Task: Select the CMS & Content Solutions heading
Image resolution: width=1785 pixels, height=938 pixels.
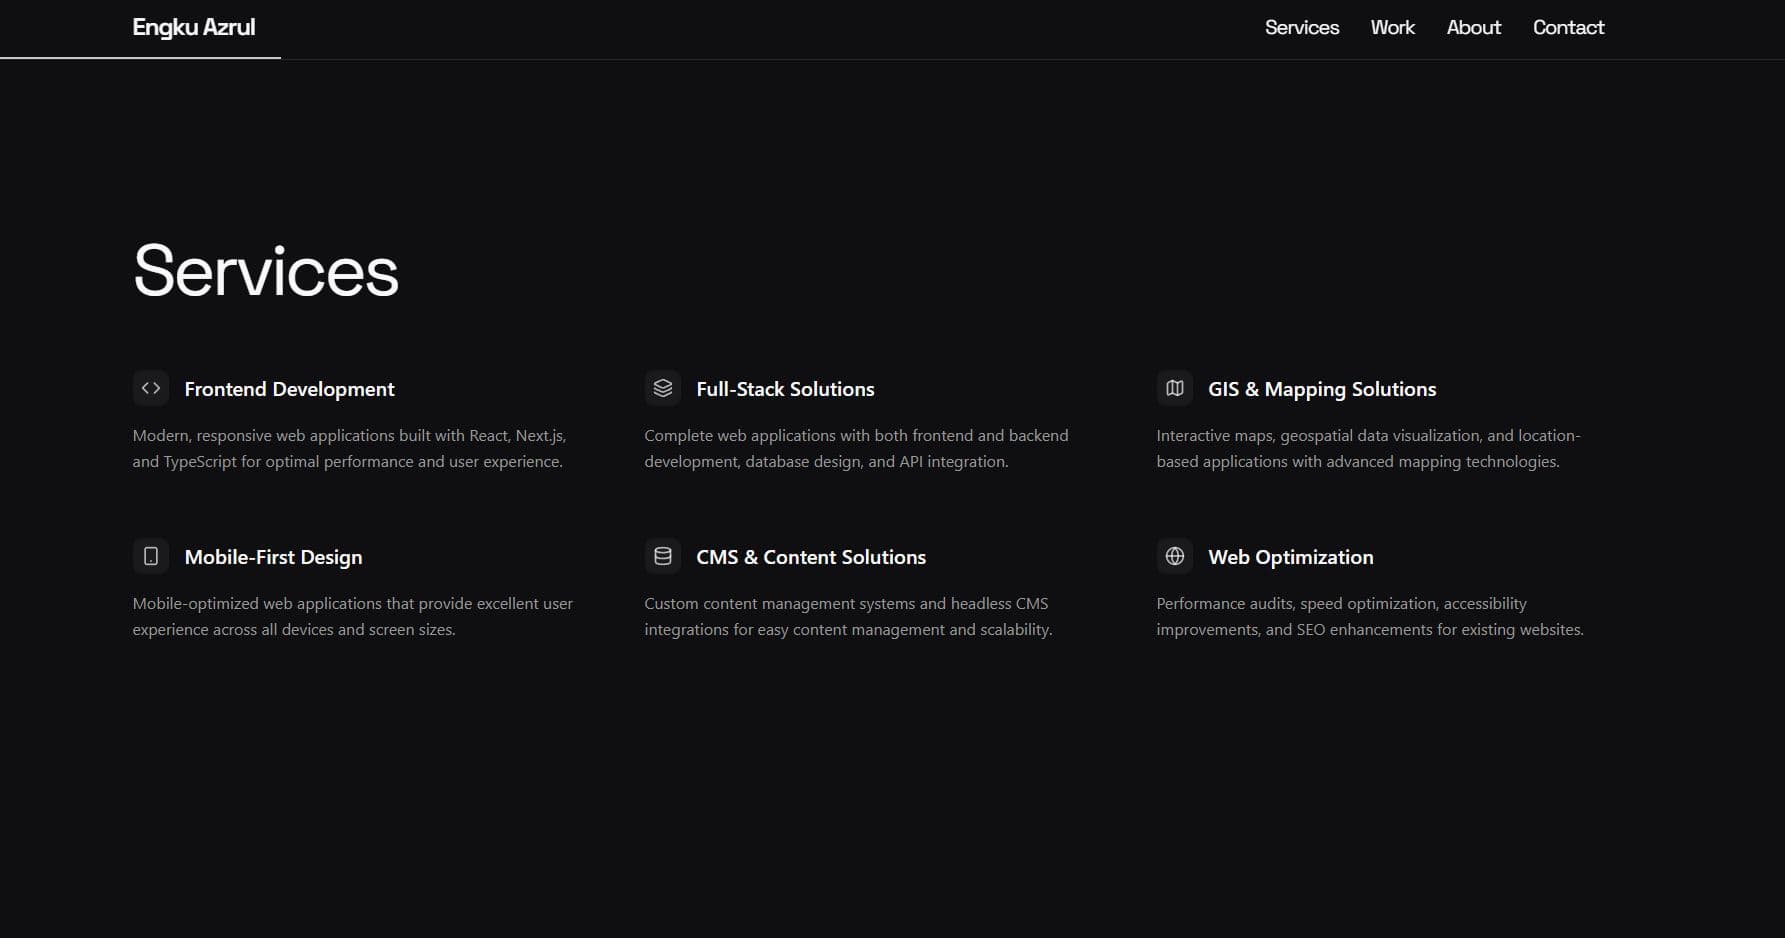Action: coord(810,557)
